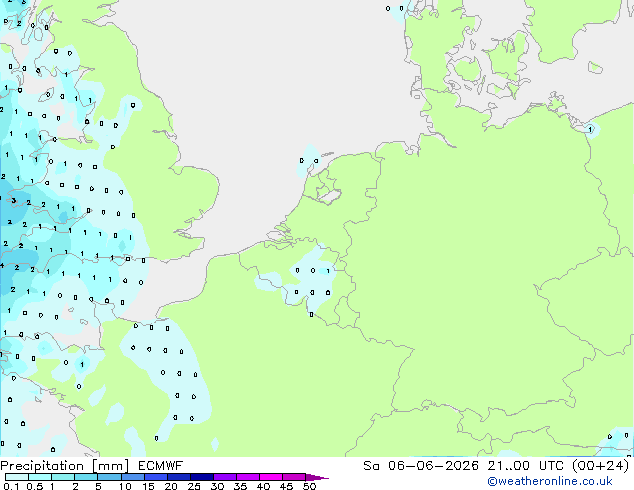Select the 0.5–1 mm legend color box
The image size is (634, 490).
point(40,477)
